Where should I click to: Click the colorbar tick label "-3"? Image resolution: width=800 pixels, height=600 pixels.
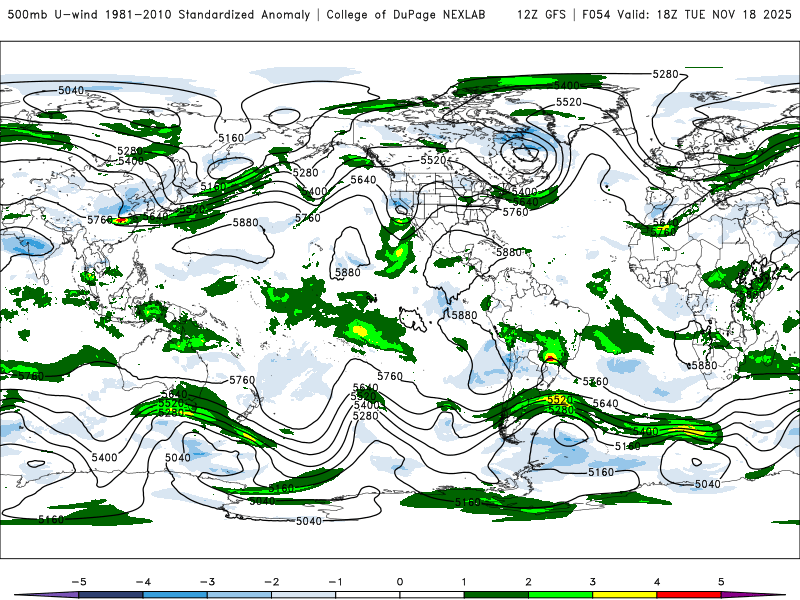(207, 582)
